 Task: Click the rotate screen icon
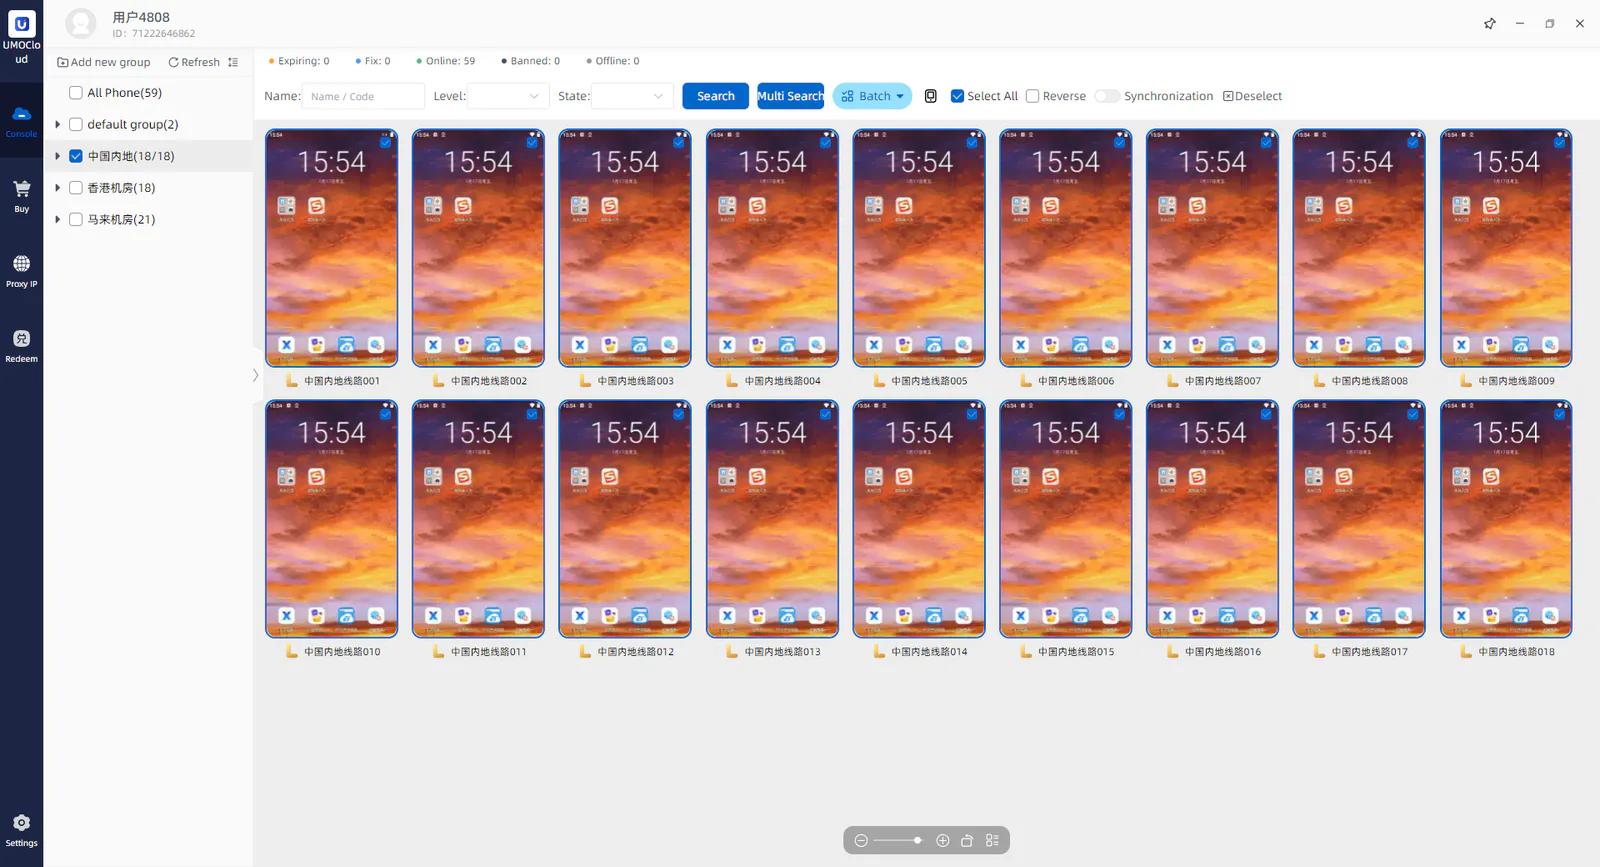tap(967, 841)
